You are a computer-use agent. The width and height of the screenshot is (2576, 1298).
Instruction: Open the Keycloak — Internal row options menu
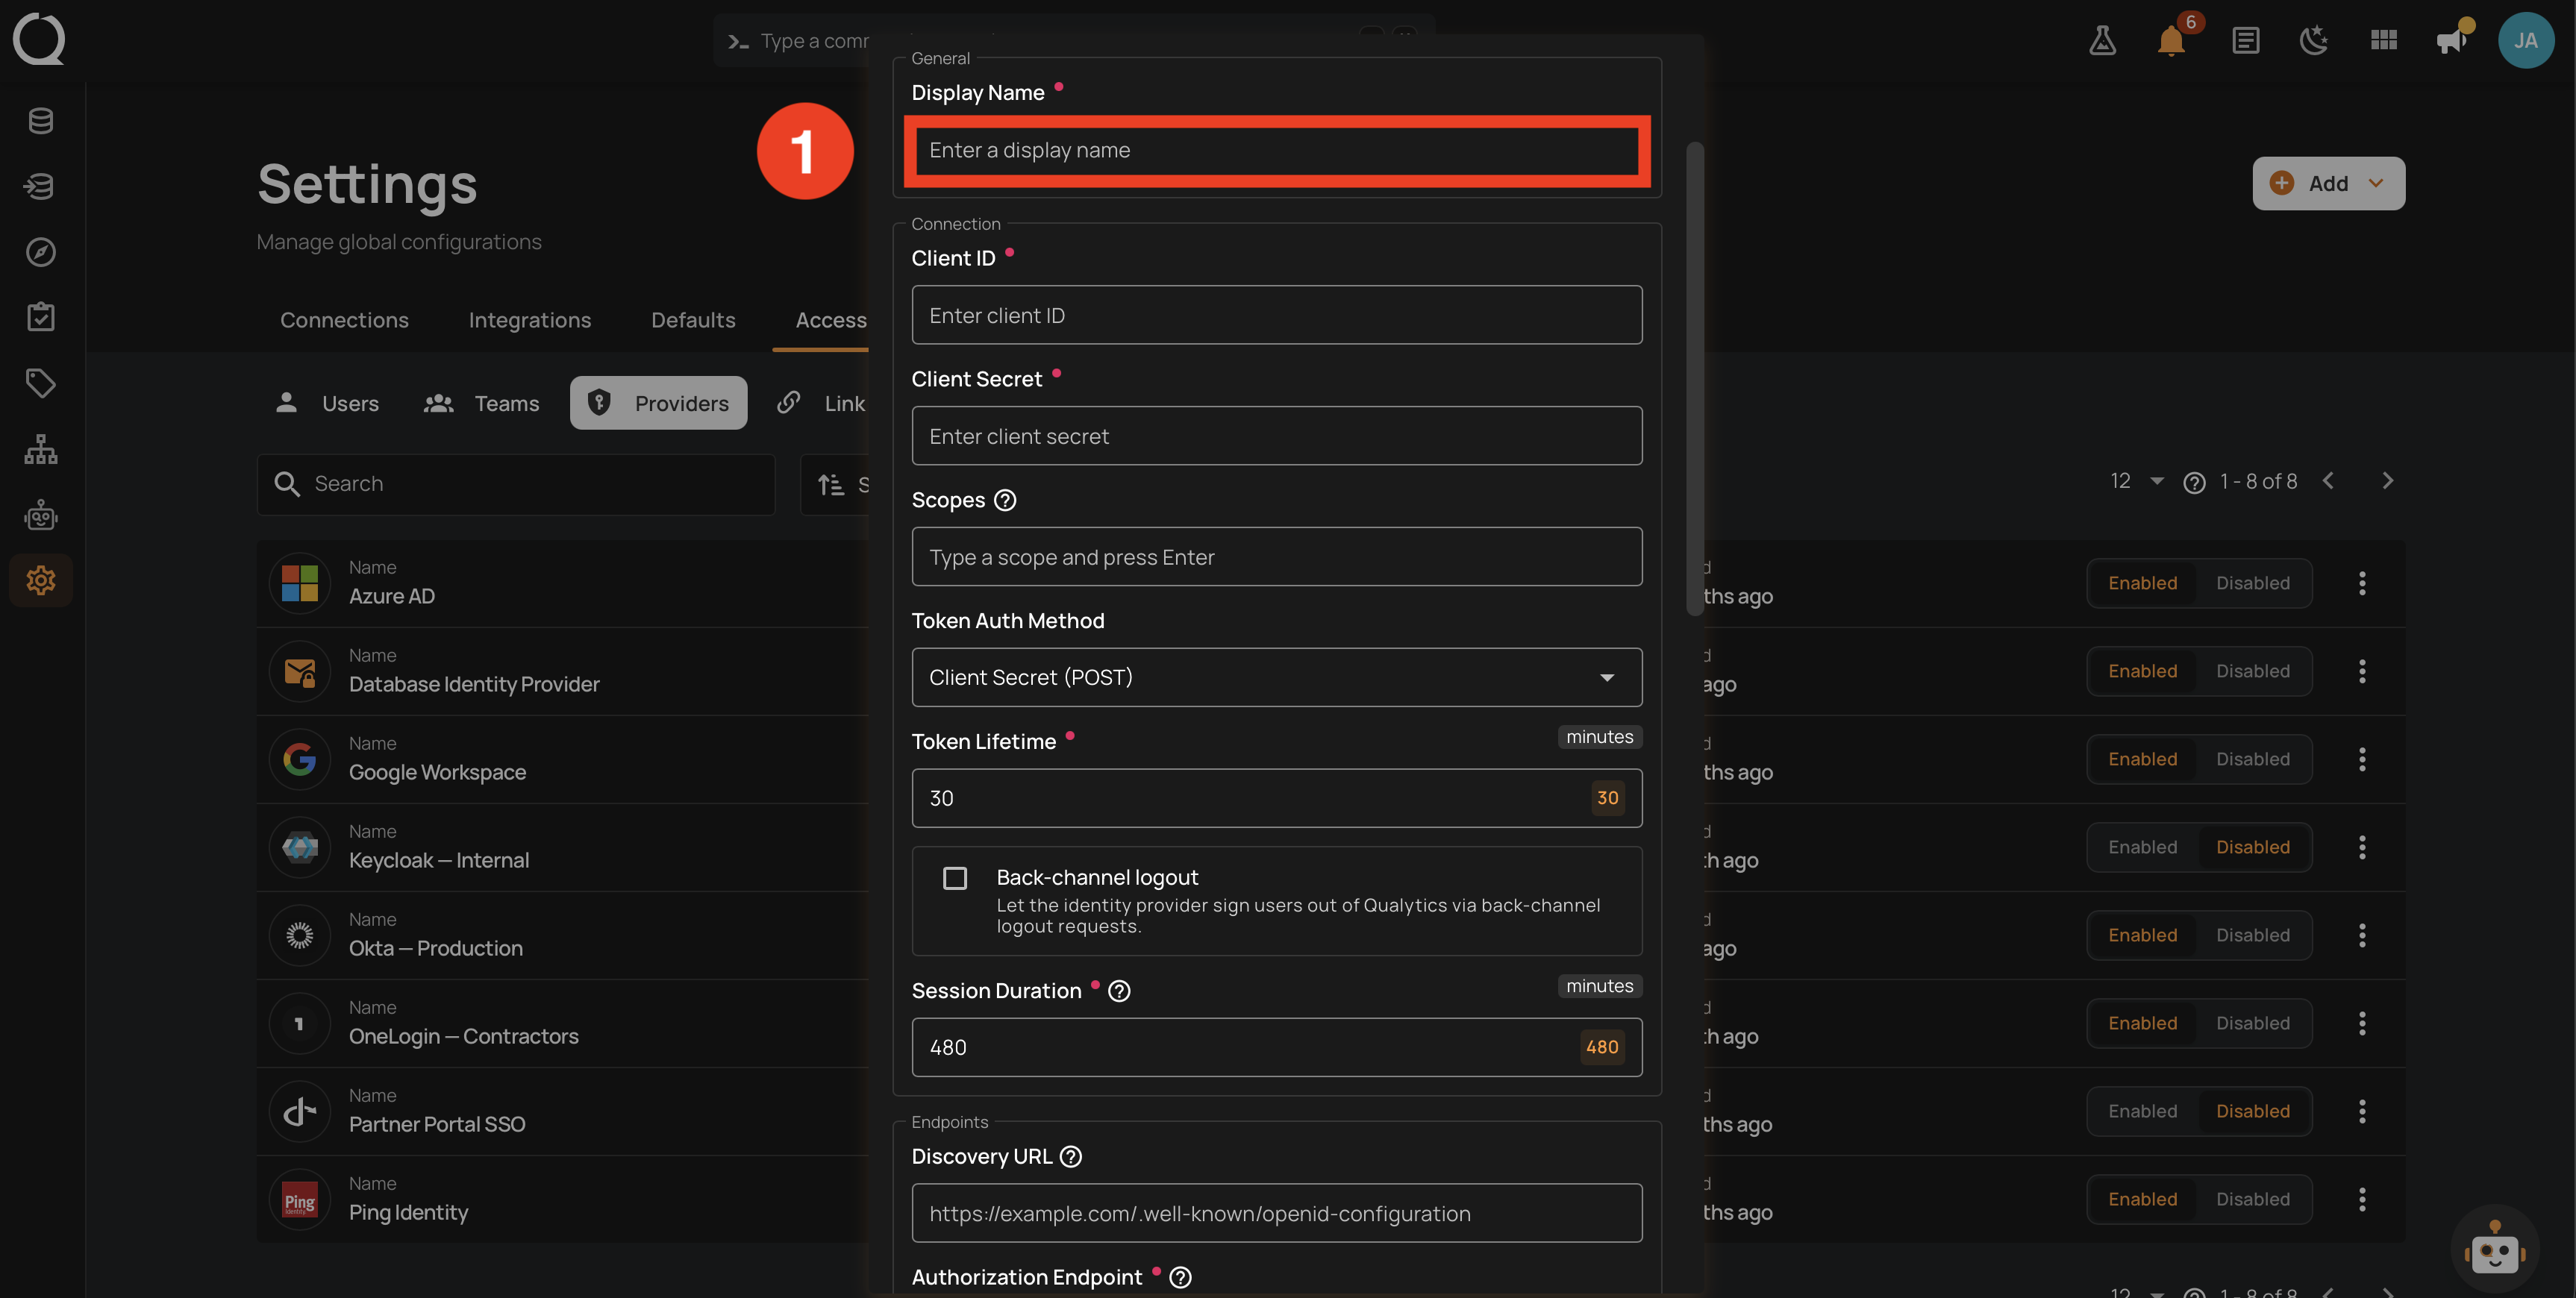point(2362,847)
